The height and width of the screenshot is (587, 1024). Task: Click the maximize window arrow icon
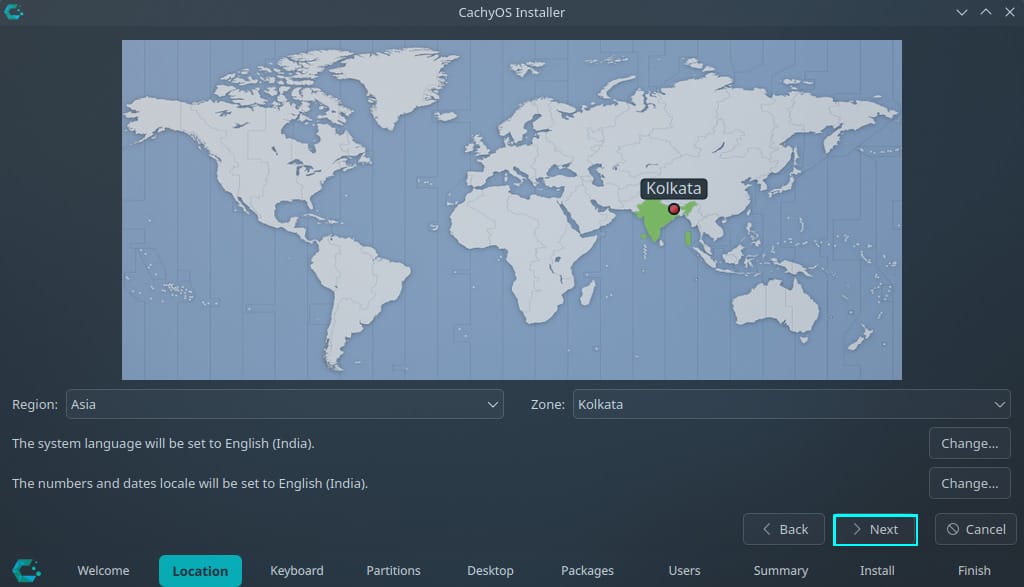[985, 12]
